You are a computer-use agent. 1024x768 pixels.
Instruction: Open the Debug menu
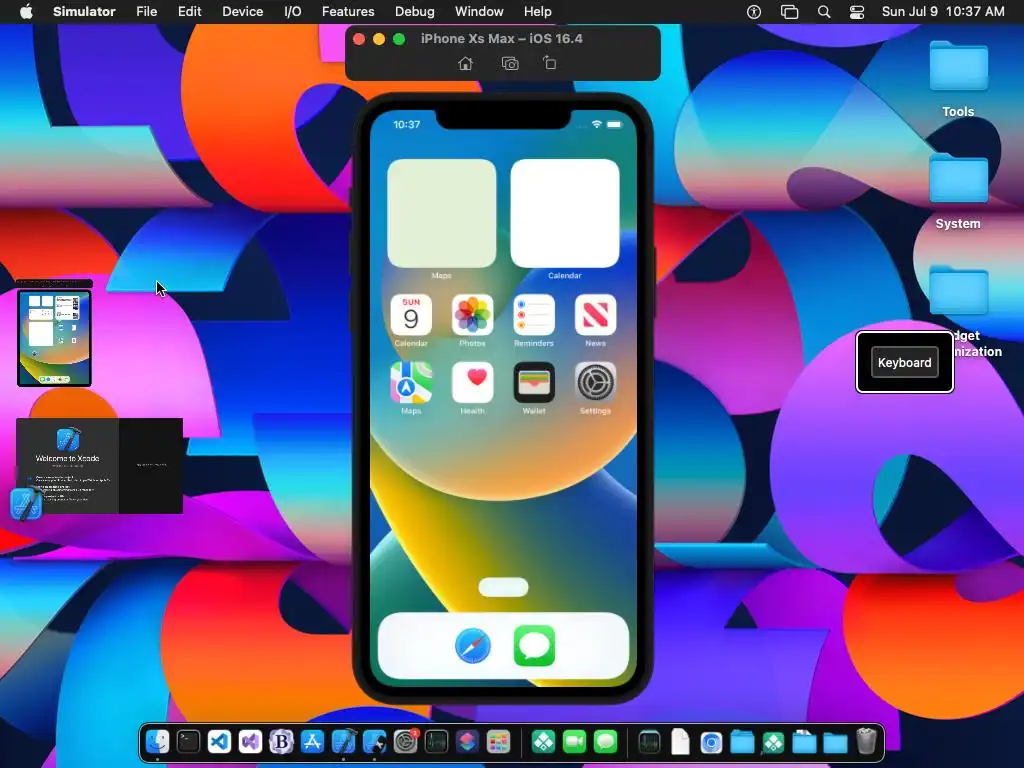click(414, 12)
